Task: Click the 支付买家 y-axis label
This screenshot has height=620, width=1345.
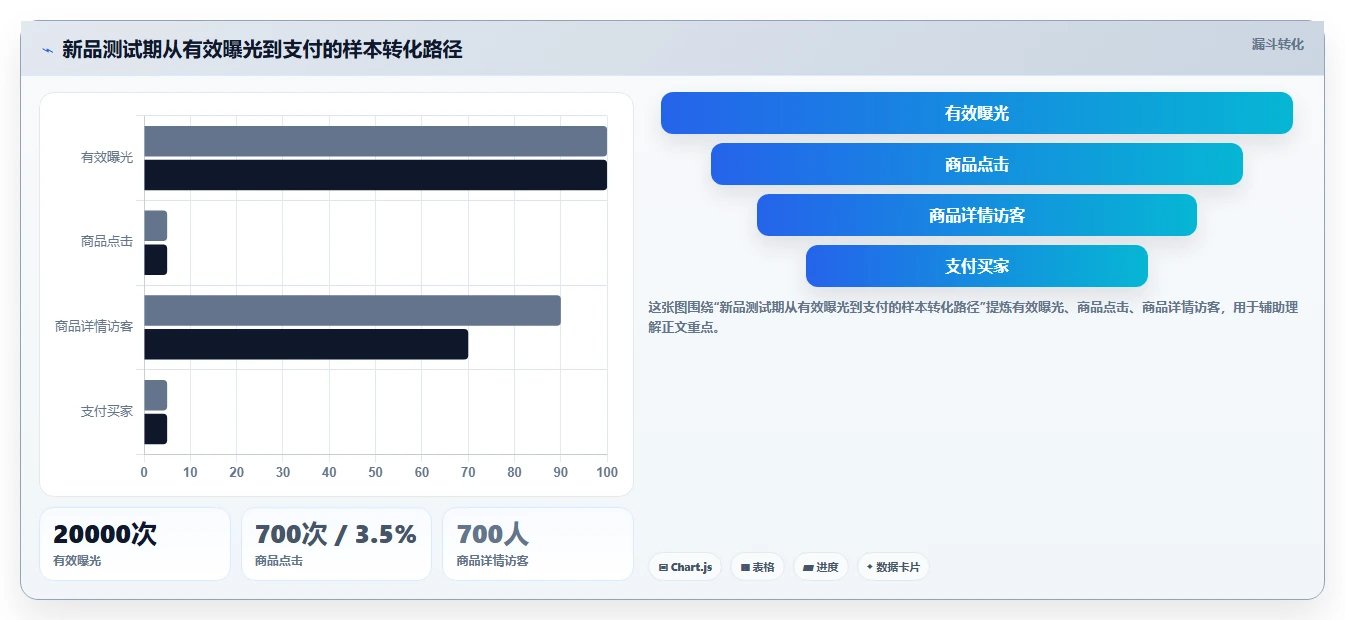Action: click(107, 412)
